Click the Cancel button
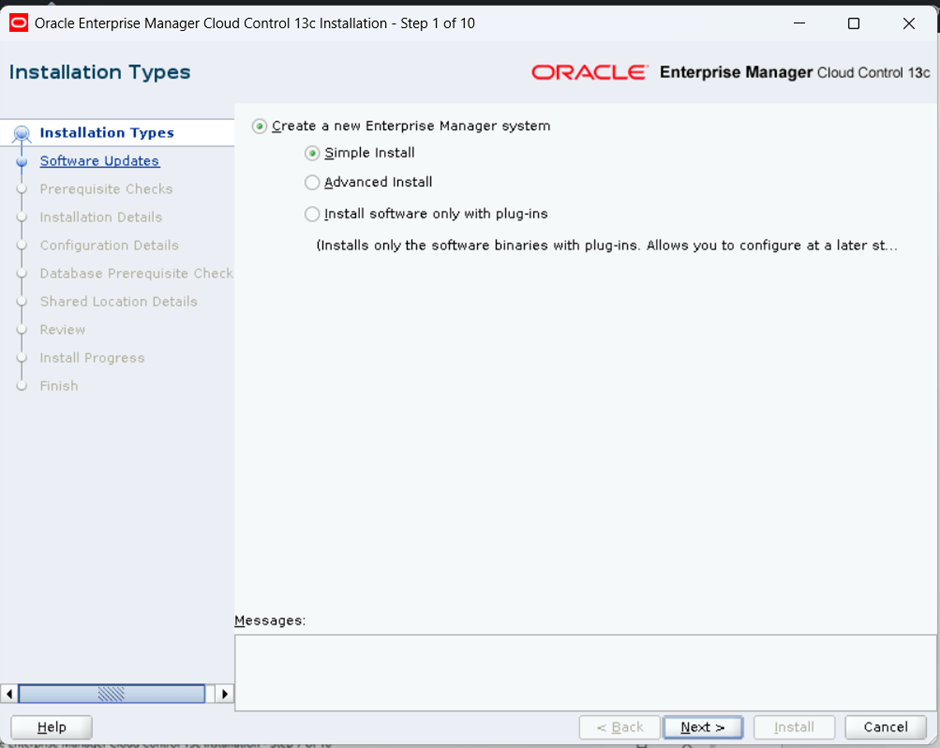 coord(885,727)
